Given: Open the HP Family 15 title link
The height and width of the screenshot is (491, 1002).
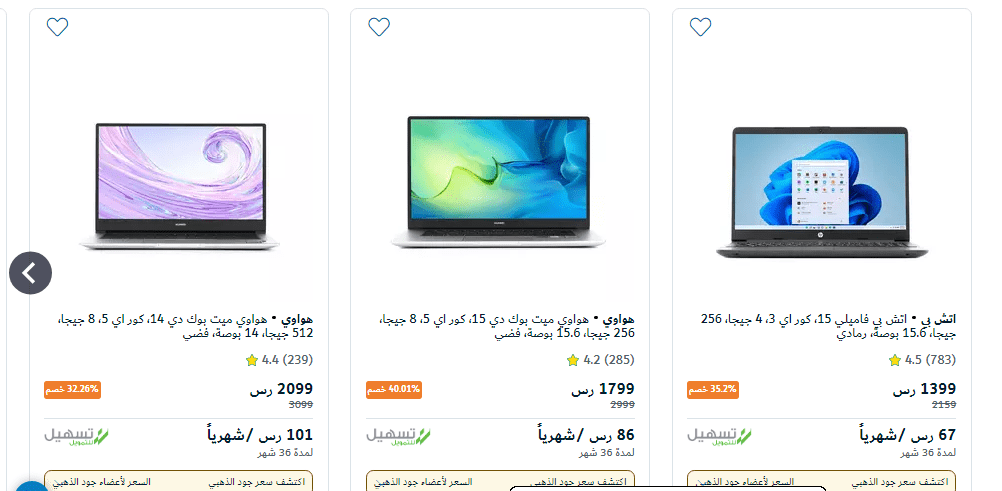Looking at the screenshot, I should coord(829,325).
